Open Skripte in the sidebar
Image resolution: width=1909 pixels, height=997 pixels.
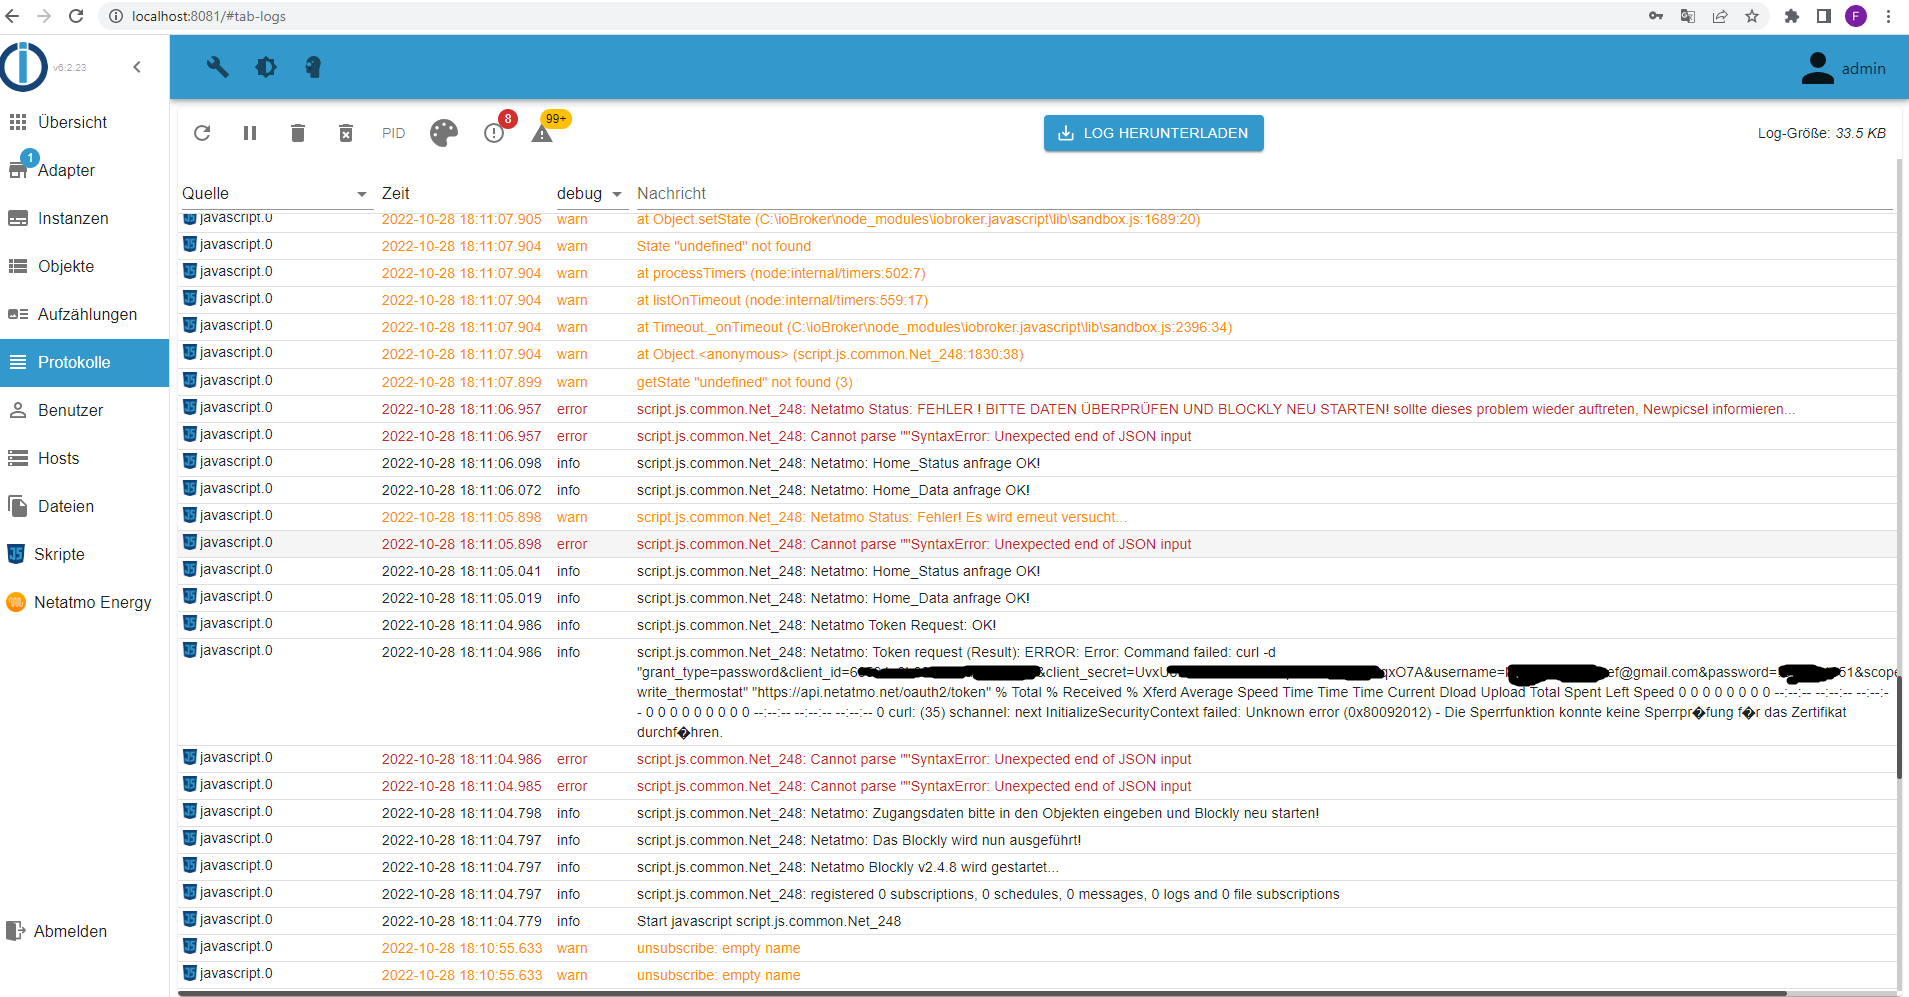(x=84, y=554)
